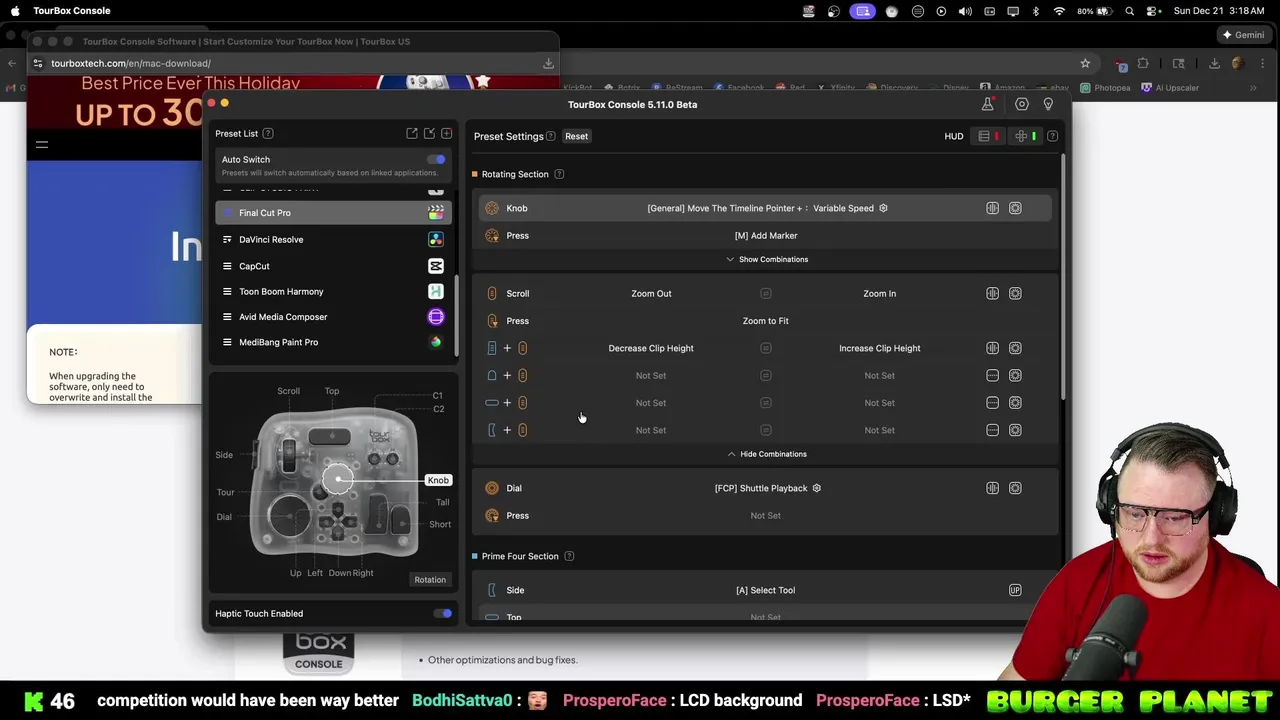Open Scroll row speed settings icon

tap(1015, 293)
